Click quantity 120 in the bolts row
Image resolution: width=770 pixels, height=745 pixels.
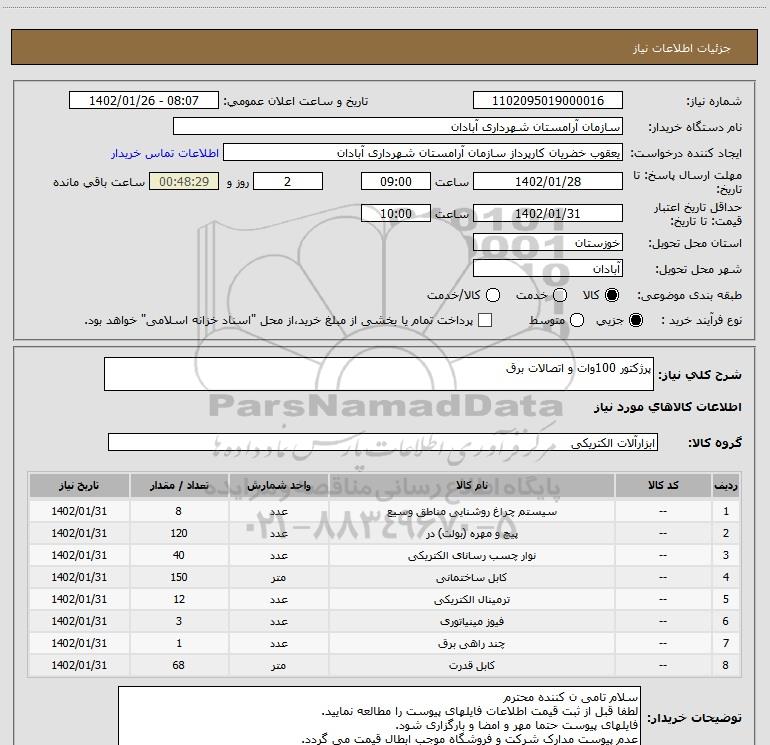point(179,533)
